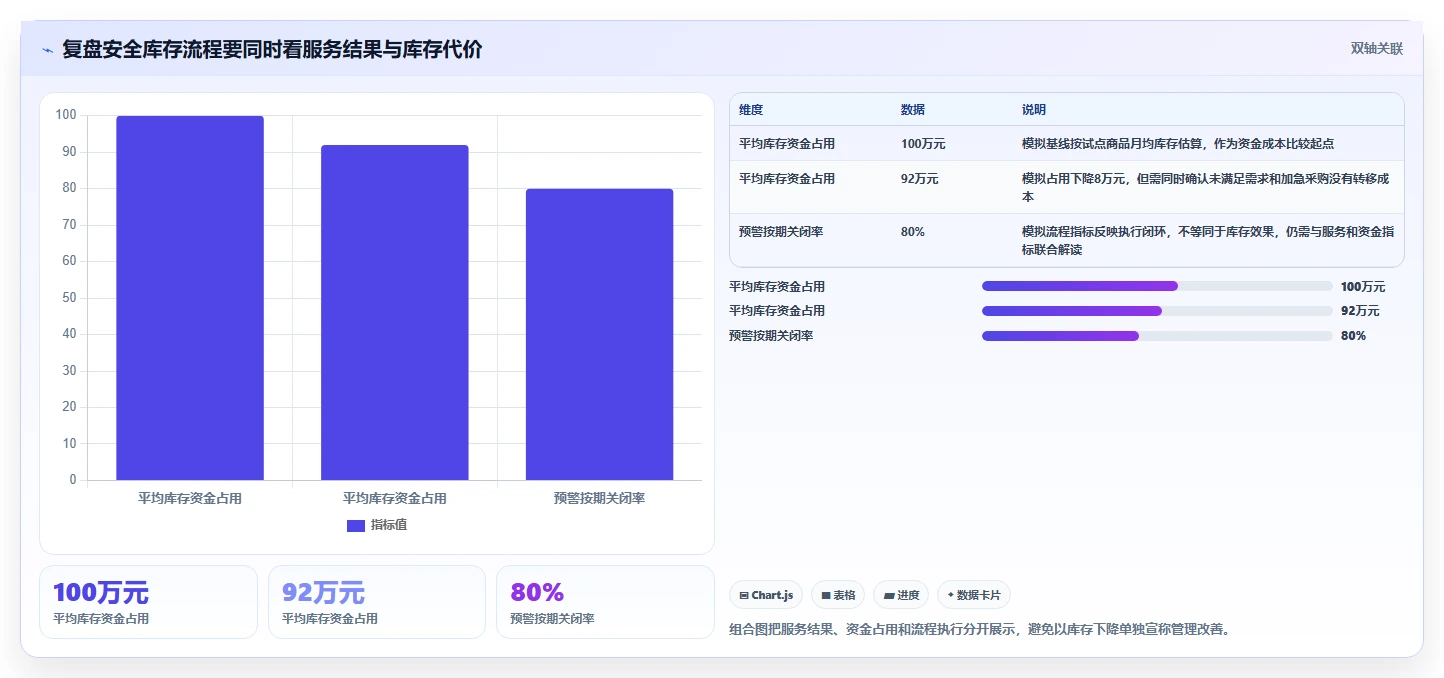The height and width of the screenshot is (678, 1444).
Task: Click the 100万元 cell in the table
Action: tap(923, 144)
